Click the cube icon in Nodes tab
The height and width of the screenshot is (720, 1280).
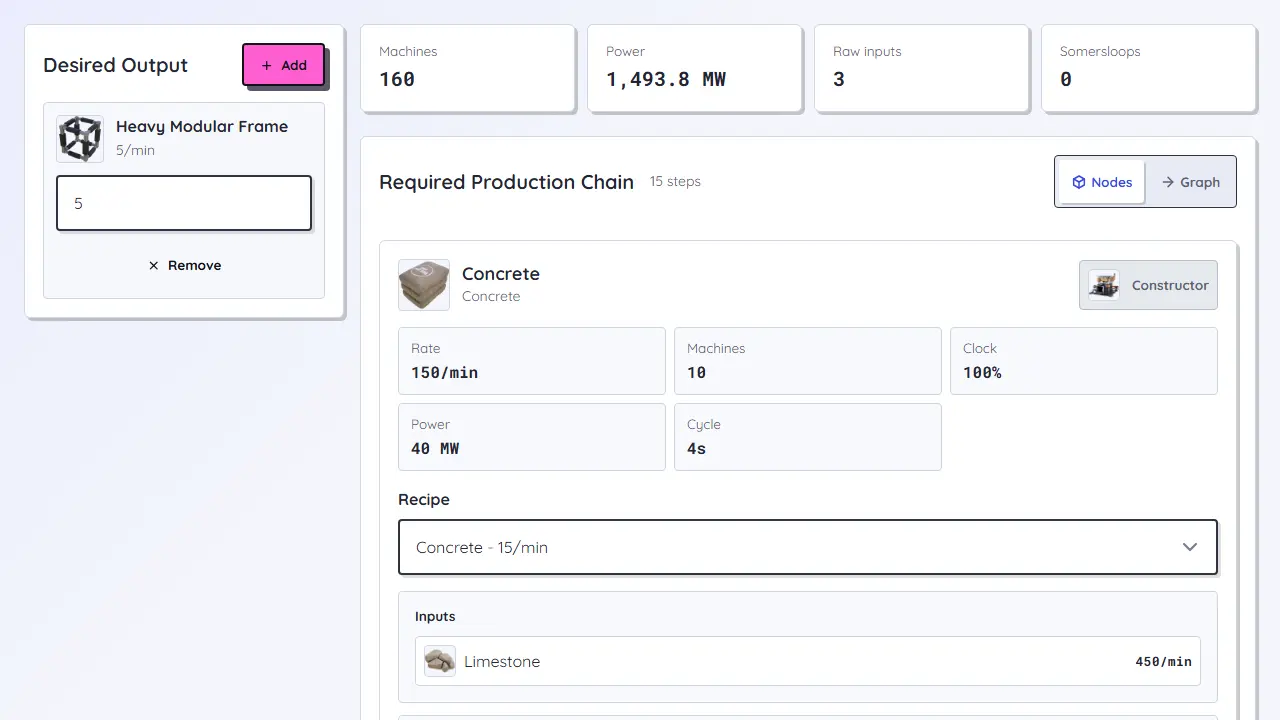point(1079,182)
